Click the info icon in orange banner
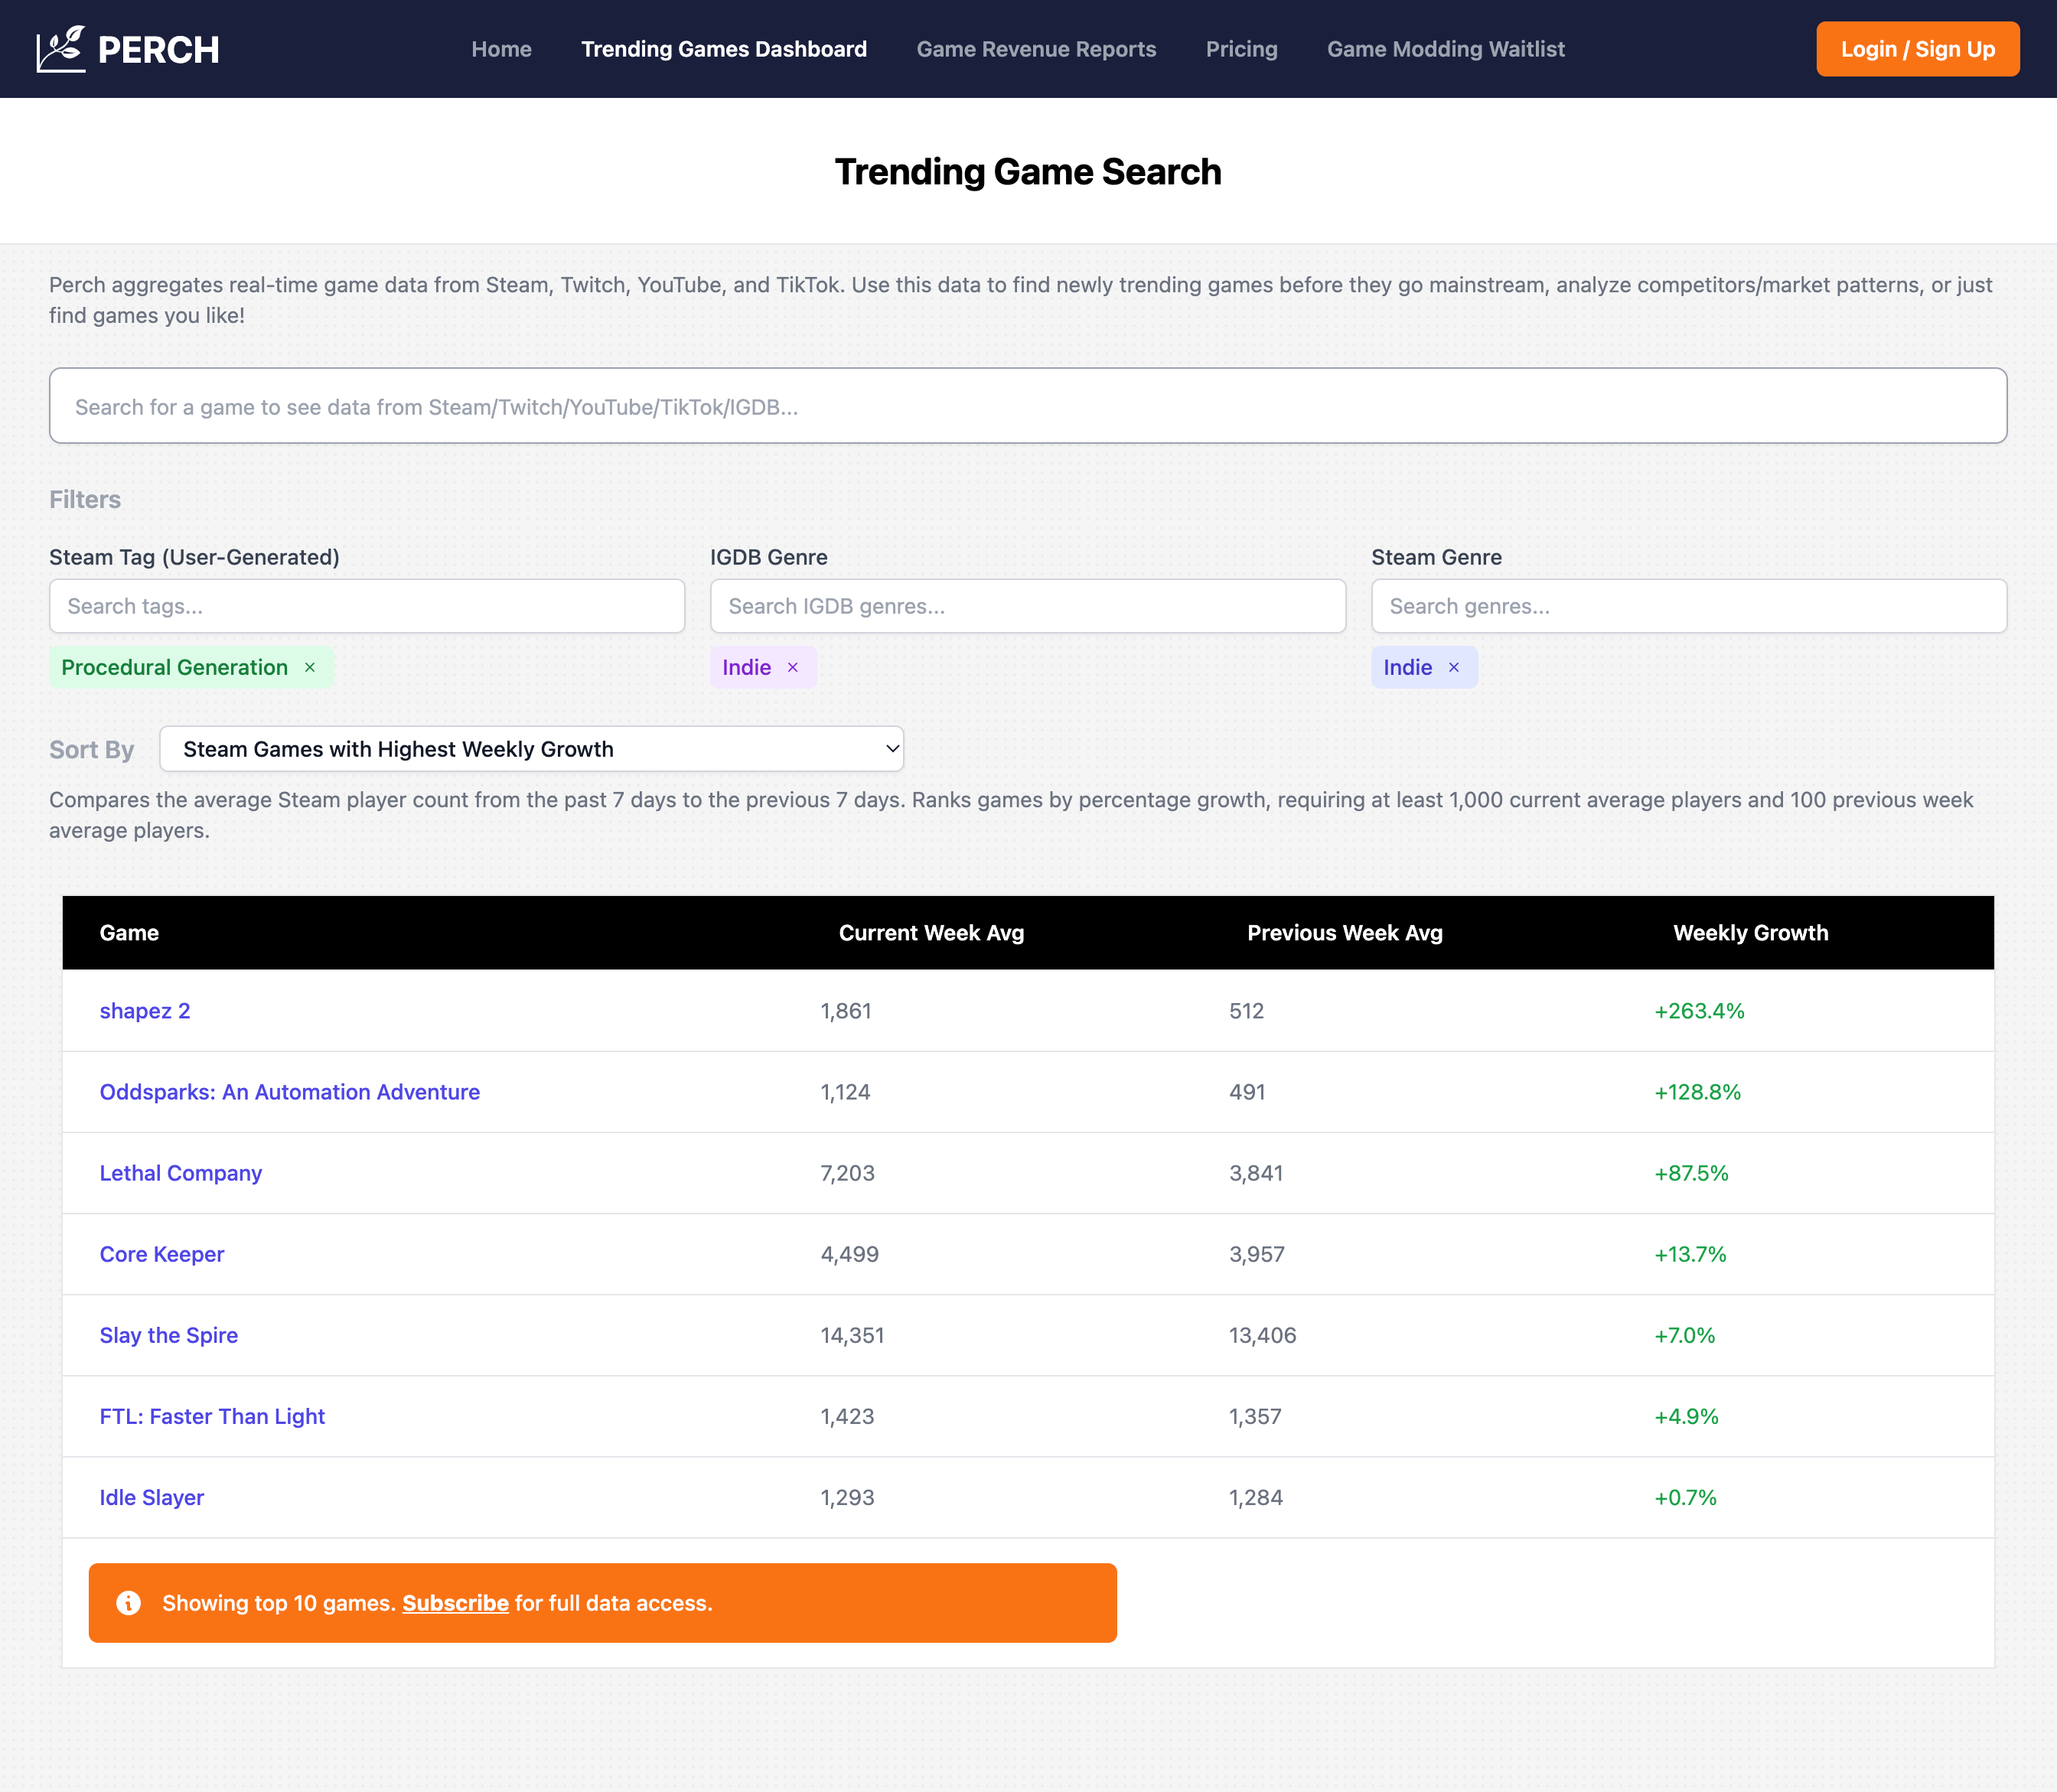This screenshot has height=1792, width=2057. (128, 1603)
